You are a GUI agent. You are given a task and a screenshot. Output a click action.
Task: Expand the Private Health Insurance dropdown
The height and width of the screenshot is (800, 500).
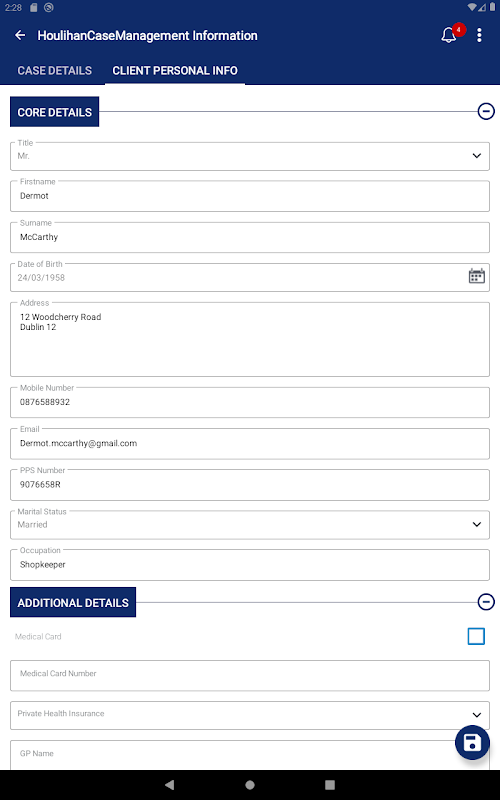coord(250,715)
